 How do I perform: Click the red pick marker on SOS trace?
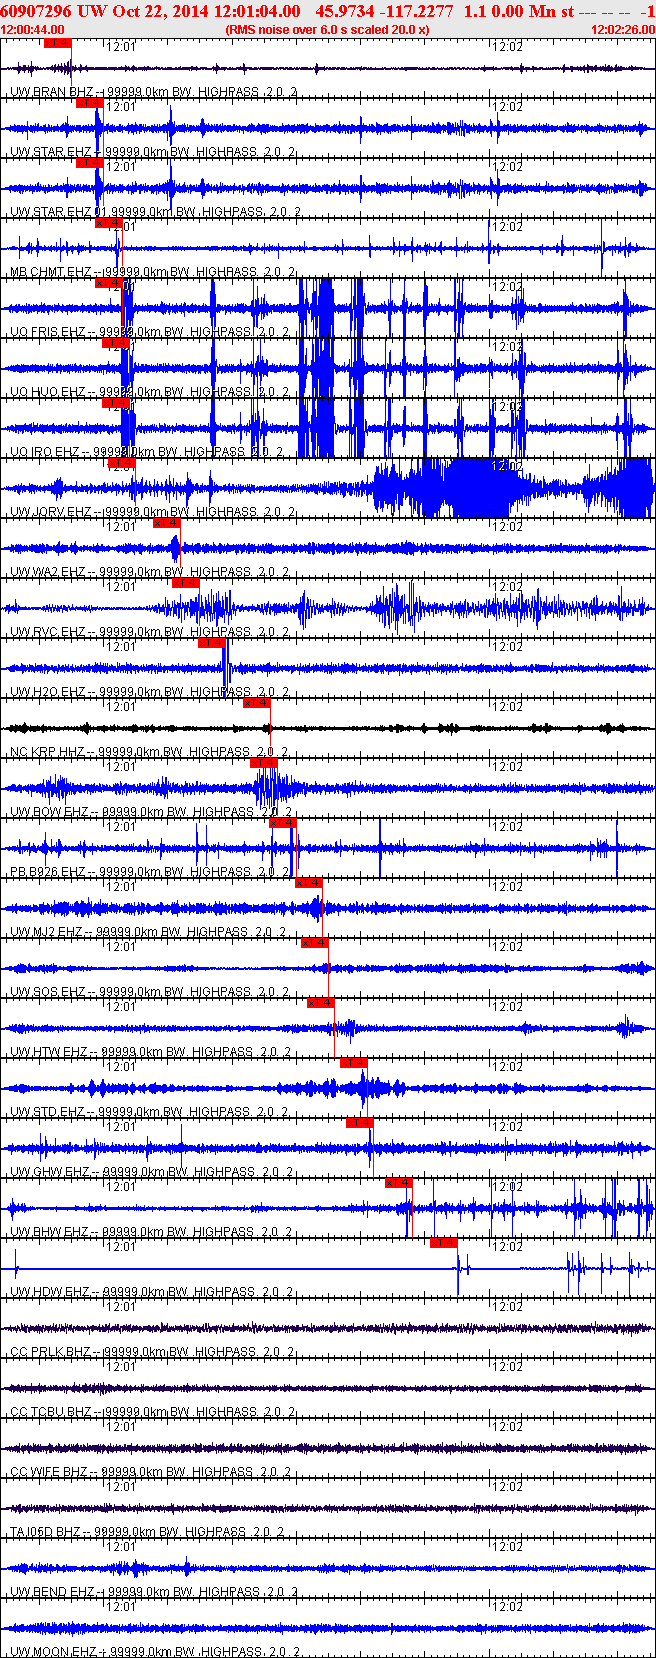click(x=315, y=943)
